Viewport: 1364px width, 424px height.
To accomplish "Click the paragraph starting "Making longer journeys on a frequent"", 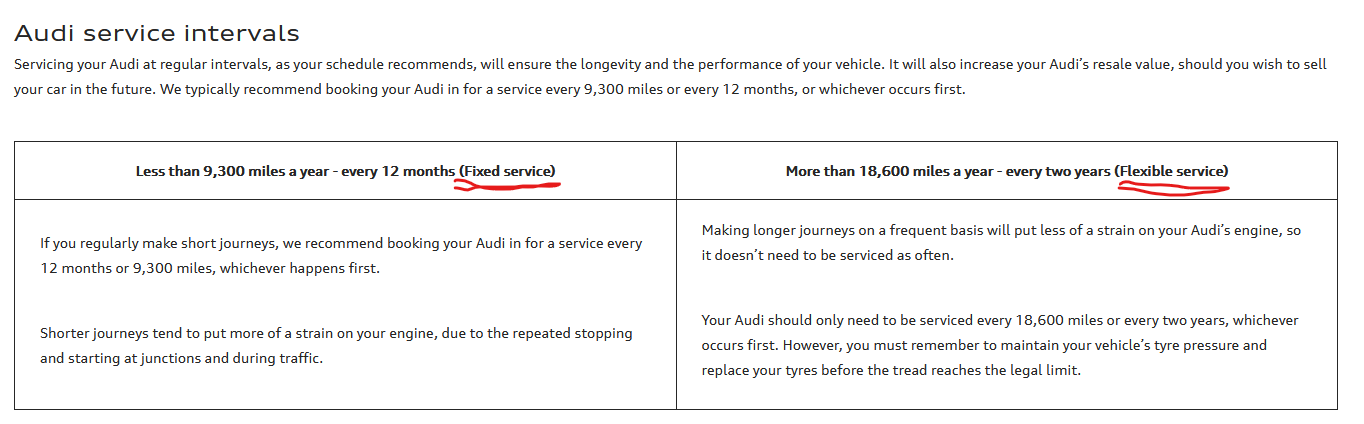I will 1001,243.
